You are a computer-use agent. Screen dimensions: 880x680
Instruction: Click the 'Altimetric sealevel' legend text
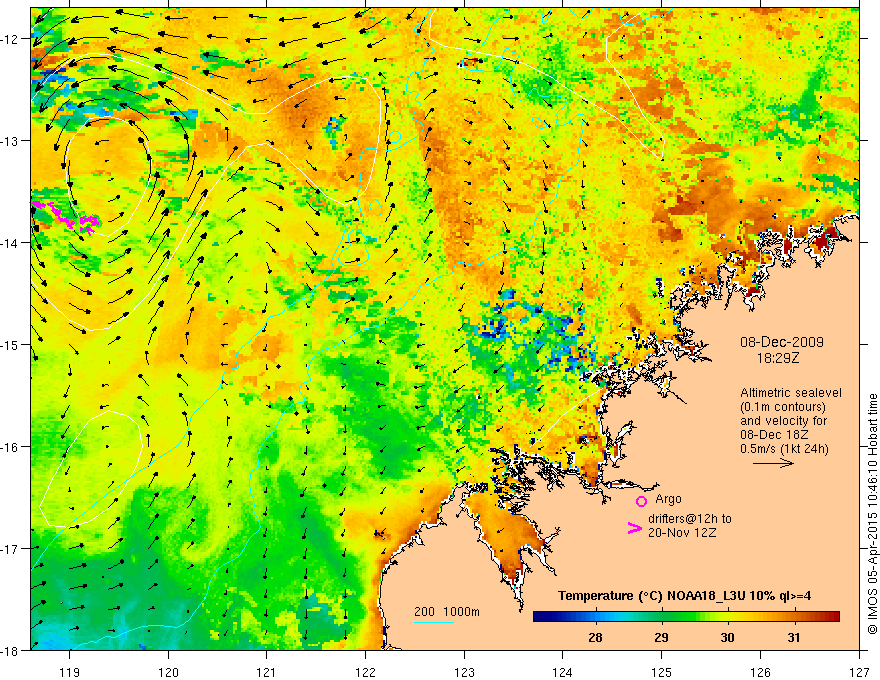tap(791, 393)
